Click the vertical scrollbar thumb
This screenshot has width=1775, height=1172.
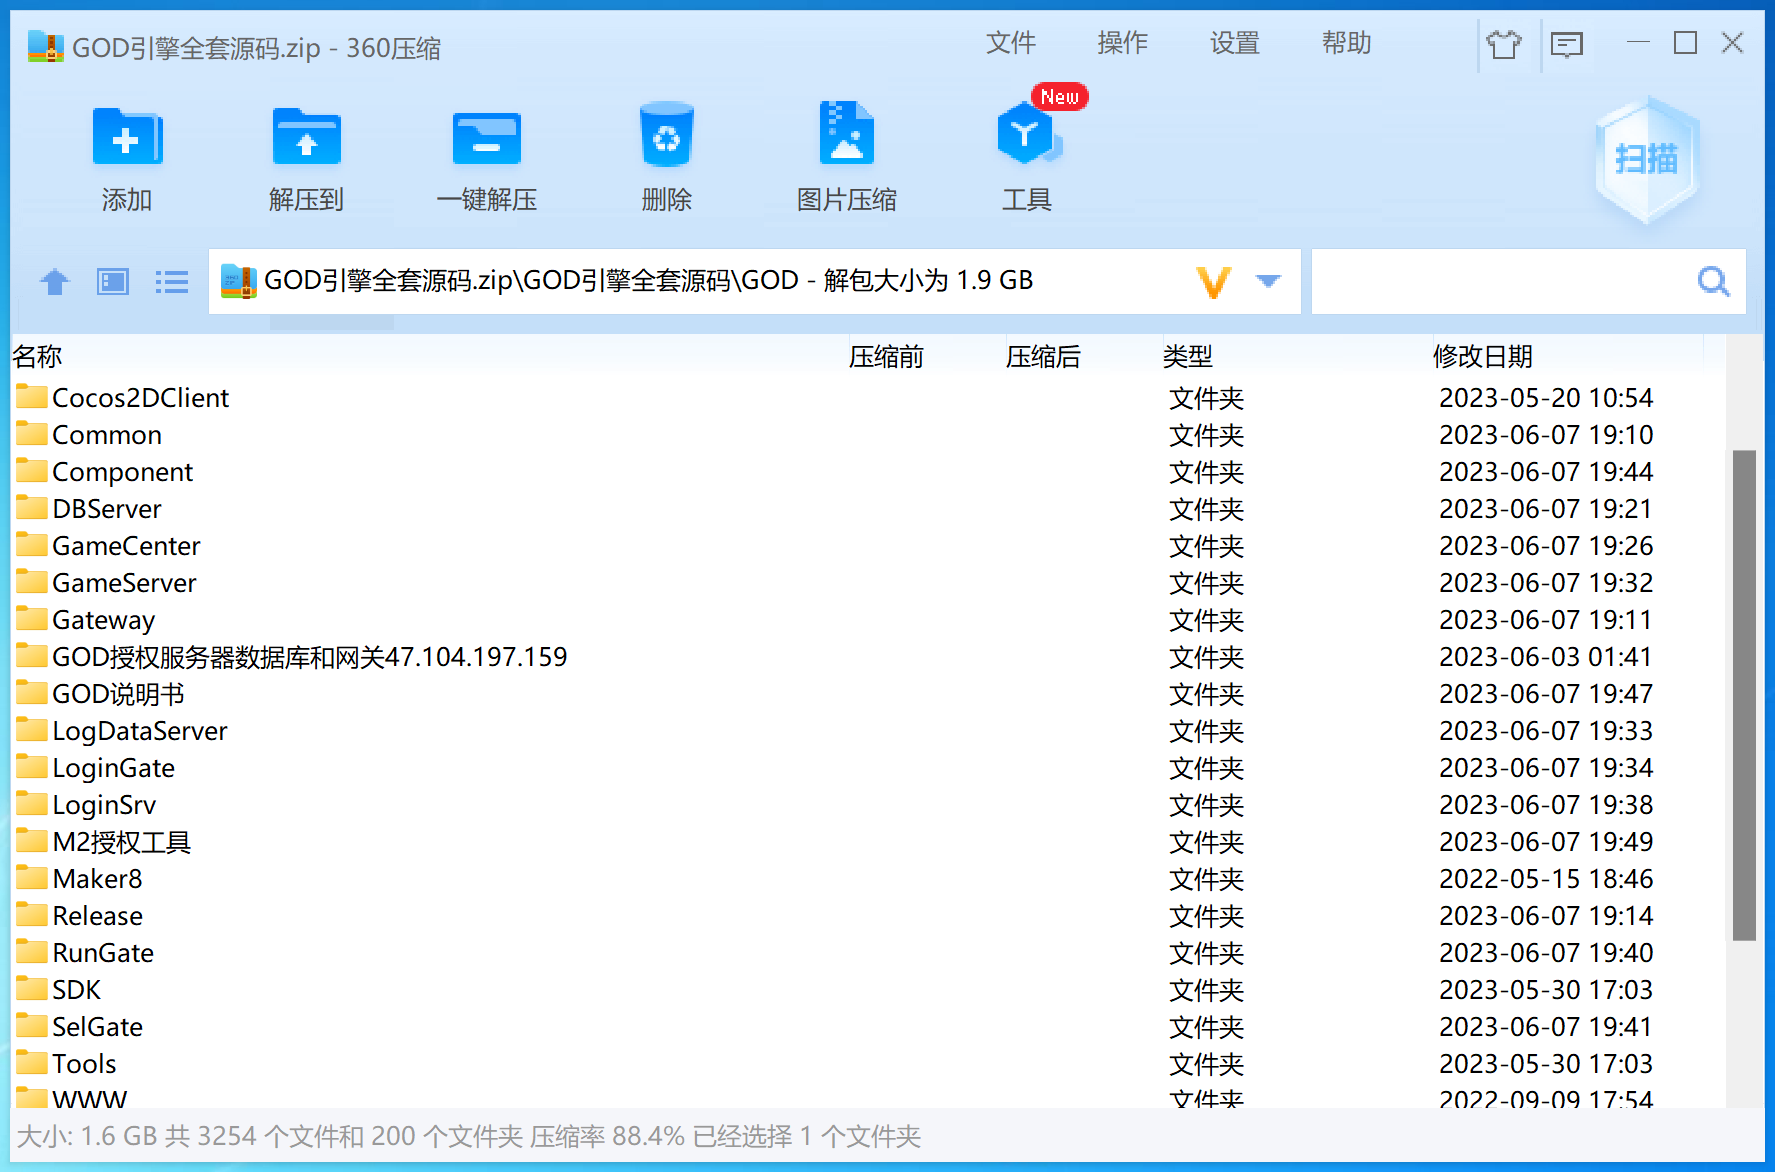tap(1744, 695)
